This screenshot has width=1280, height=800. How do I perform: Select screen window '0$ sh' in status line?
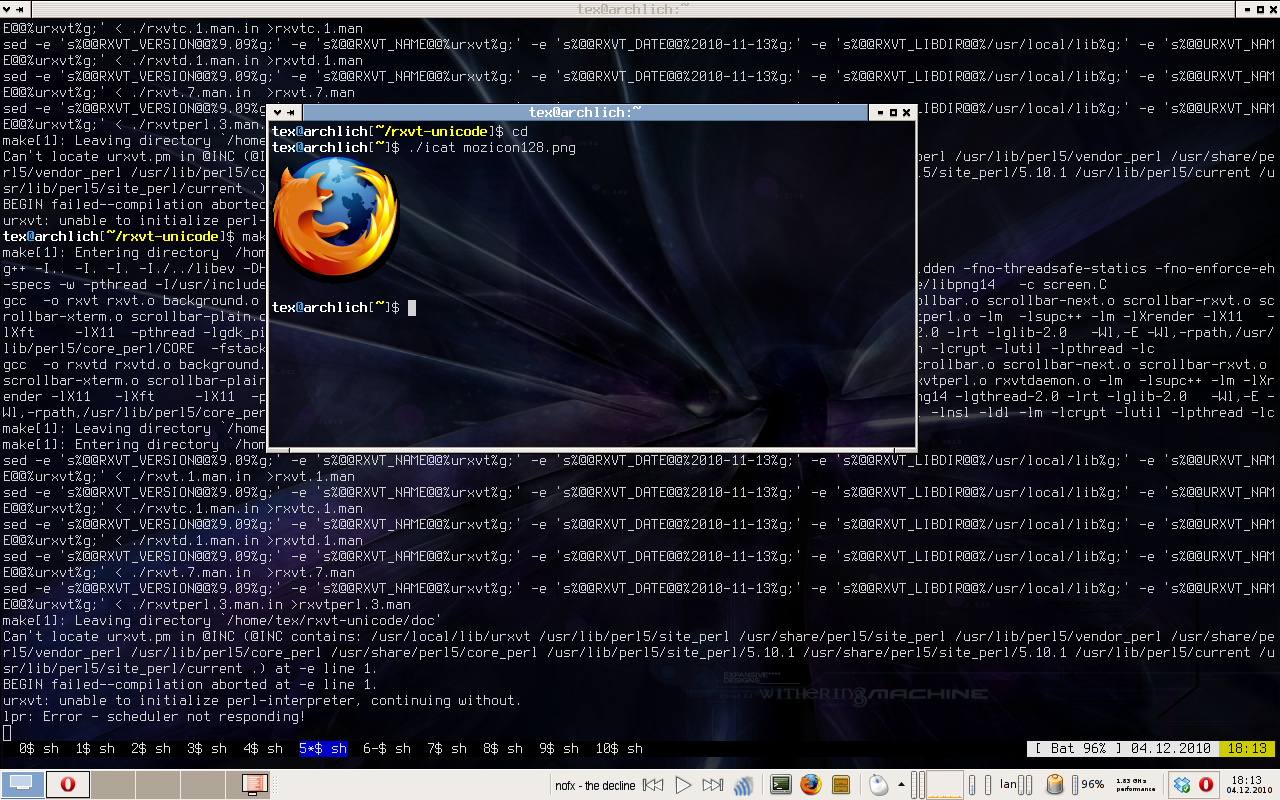pos(39,748)
